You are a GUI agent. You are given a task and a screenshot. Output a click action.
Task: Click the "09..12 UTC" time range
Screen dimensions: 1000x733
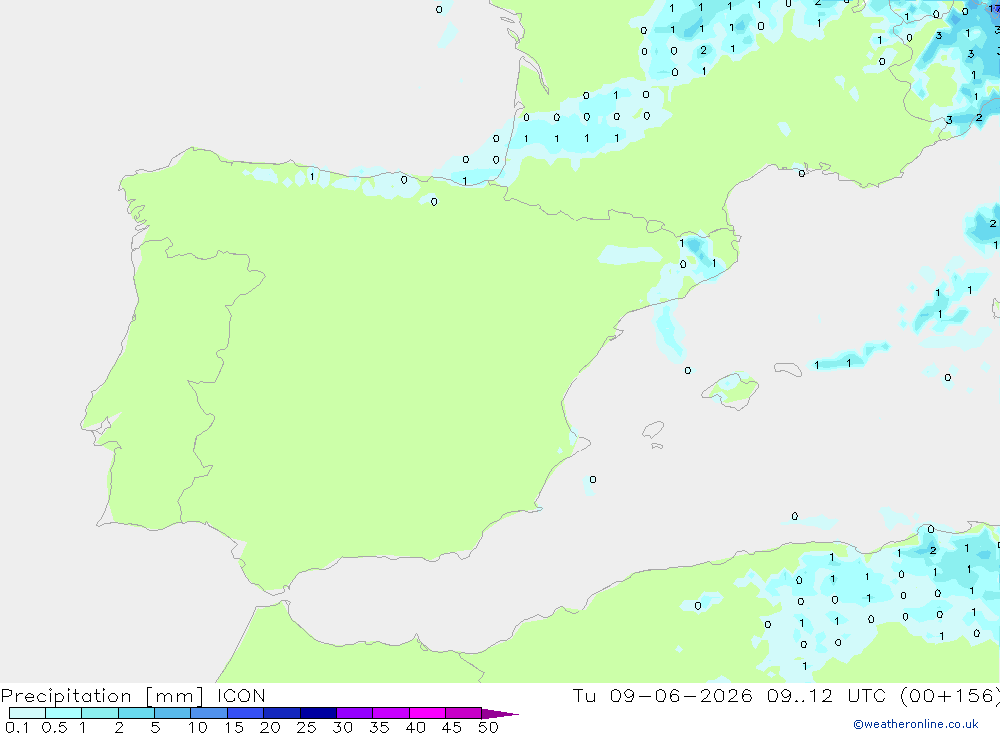click(827, 695)
